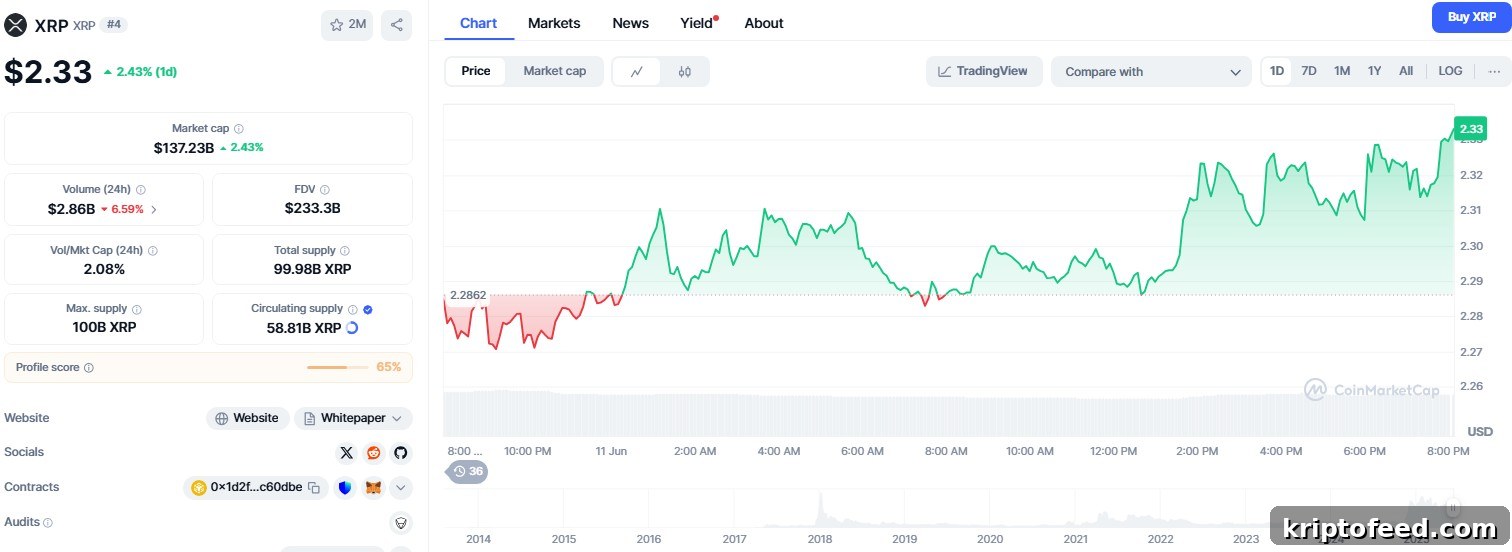
Task: Click the 0x1d2f...c60dbe contract chip
Action: (256, 488)
